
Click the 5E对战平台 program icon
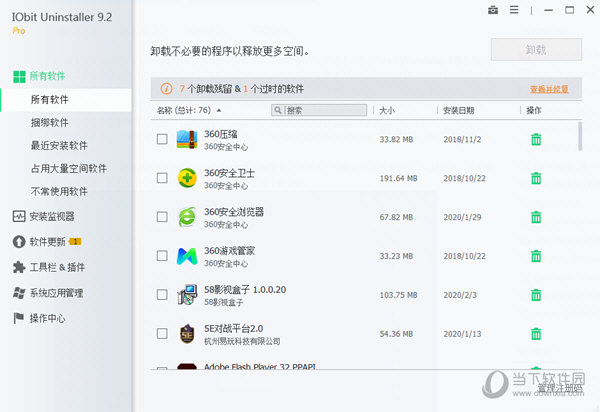coord(187,334)
